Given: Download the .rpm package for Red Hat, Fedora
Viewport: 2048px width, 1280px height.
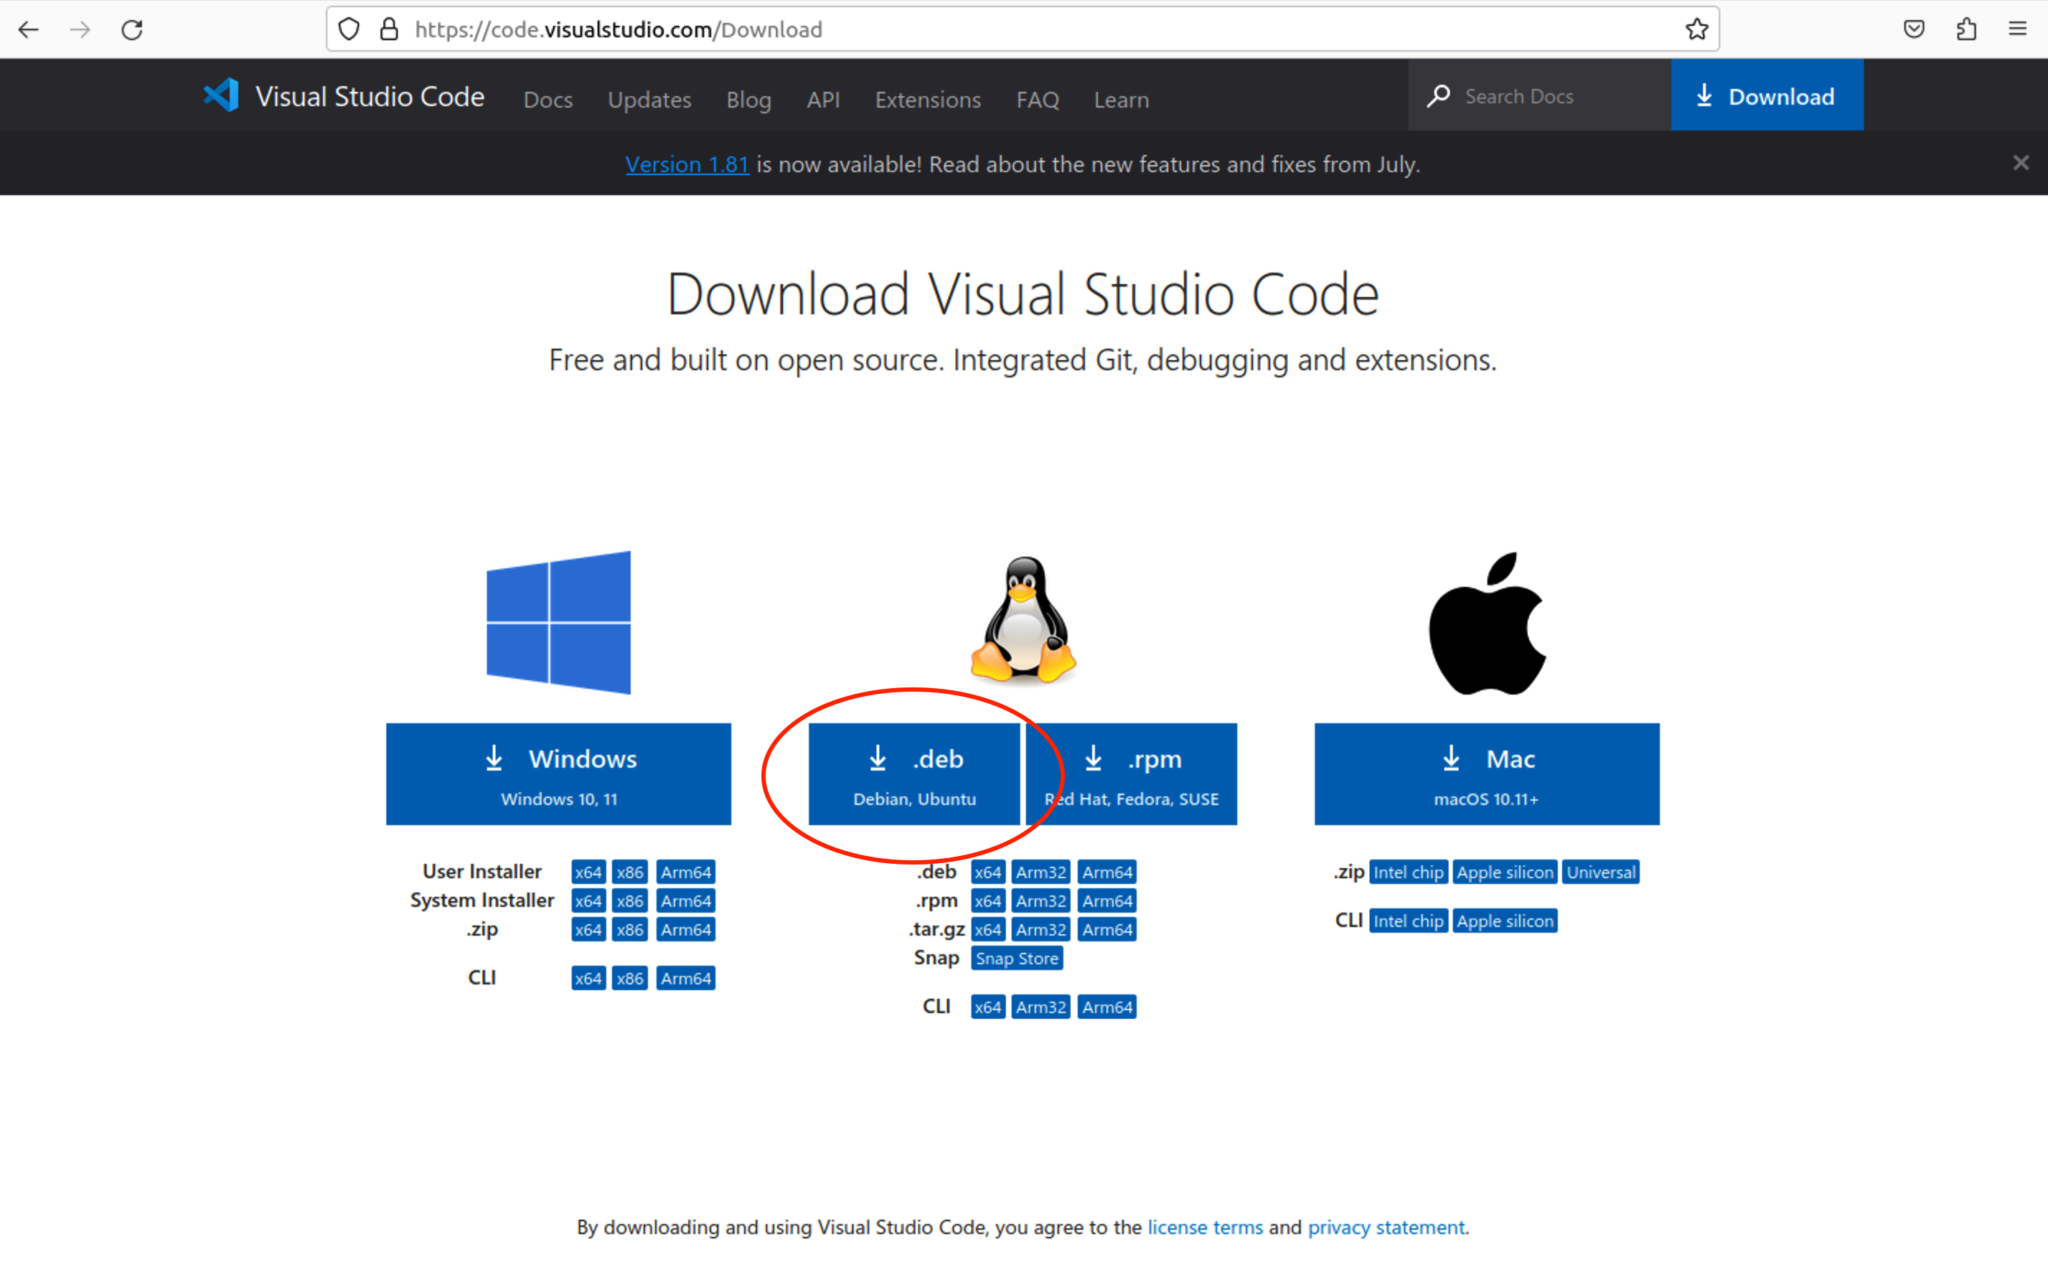Looking at the screenshot, I should tap(1131, 774).
